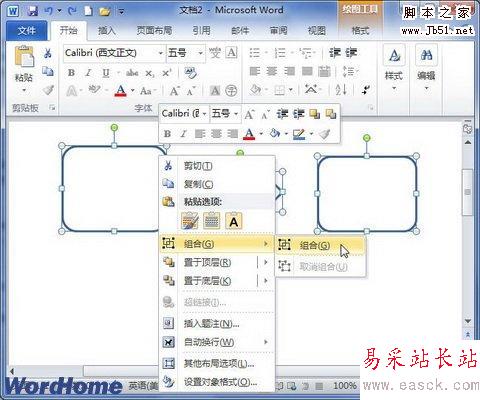This screenshot has width=480, height=400.
Task: Choose 设置对象格式(O)... in context menu
Action: pyautogui.click(x=217, y=382)
